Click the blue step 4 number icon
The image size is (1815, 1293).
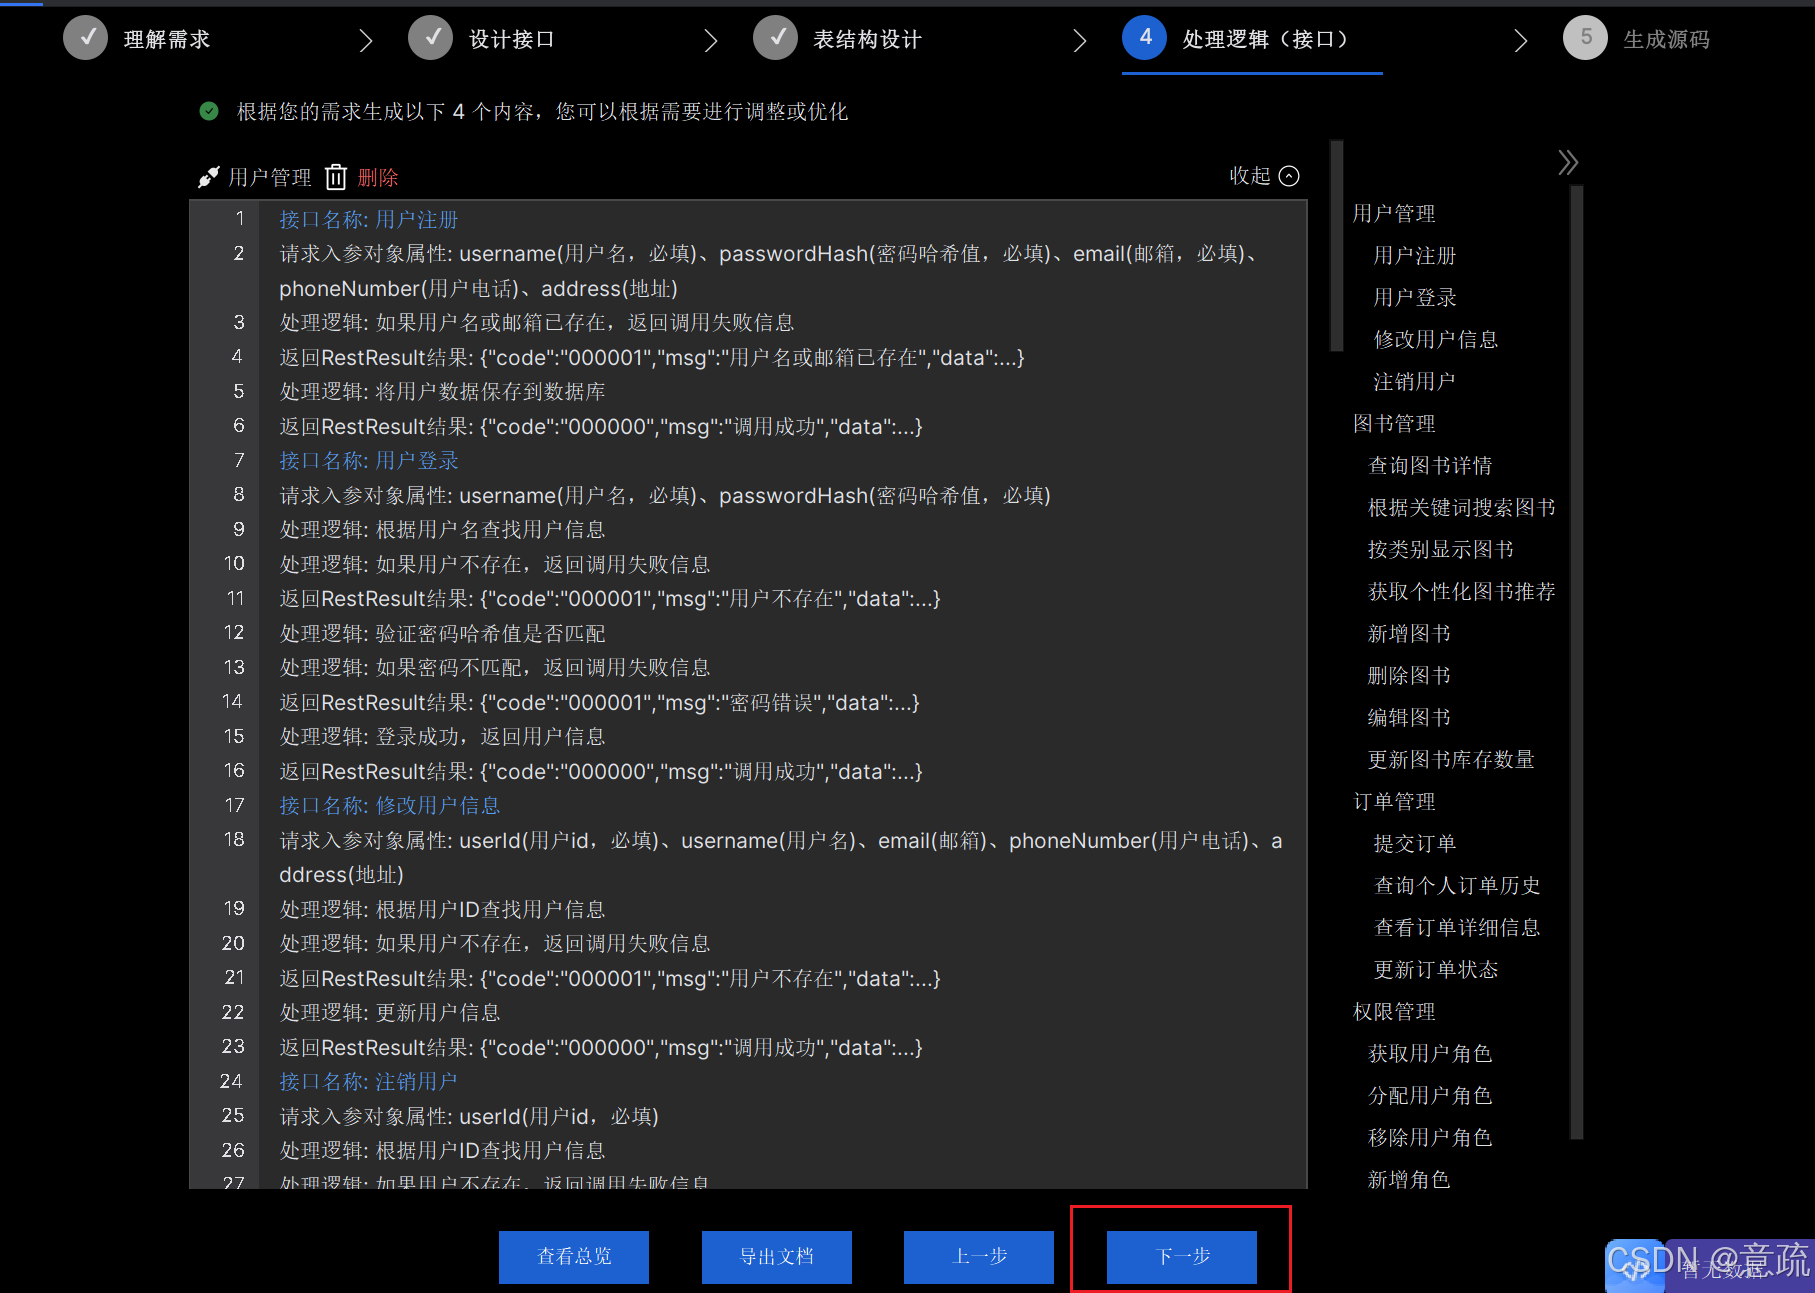pyautogui.click(x=1144, y=38)
